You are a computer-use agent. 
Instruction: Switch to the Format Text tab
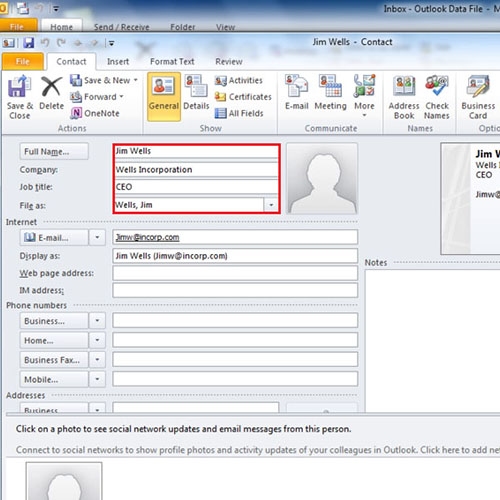[172, 61]
